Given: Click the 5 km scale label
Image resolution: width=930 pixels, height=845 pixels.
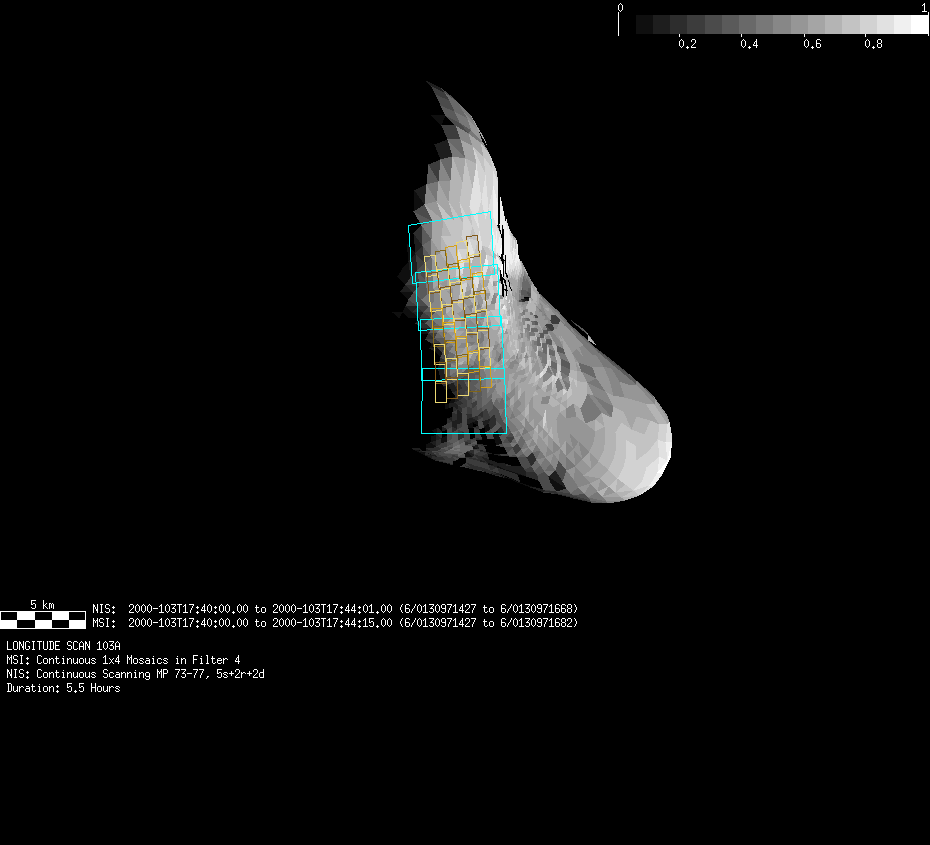Looking at the screenshot, I should point(42,605).
